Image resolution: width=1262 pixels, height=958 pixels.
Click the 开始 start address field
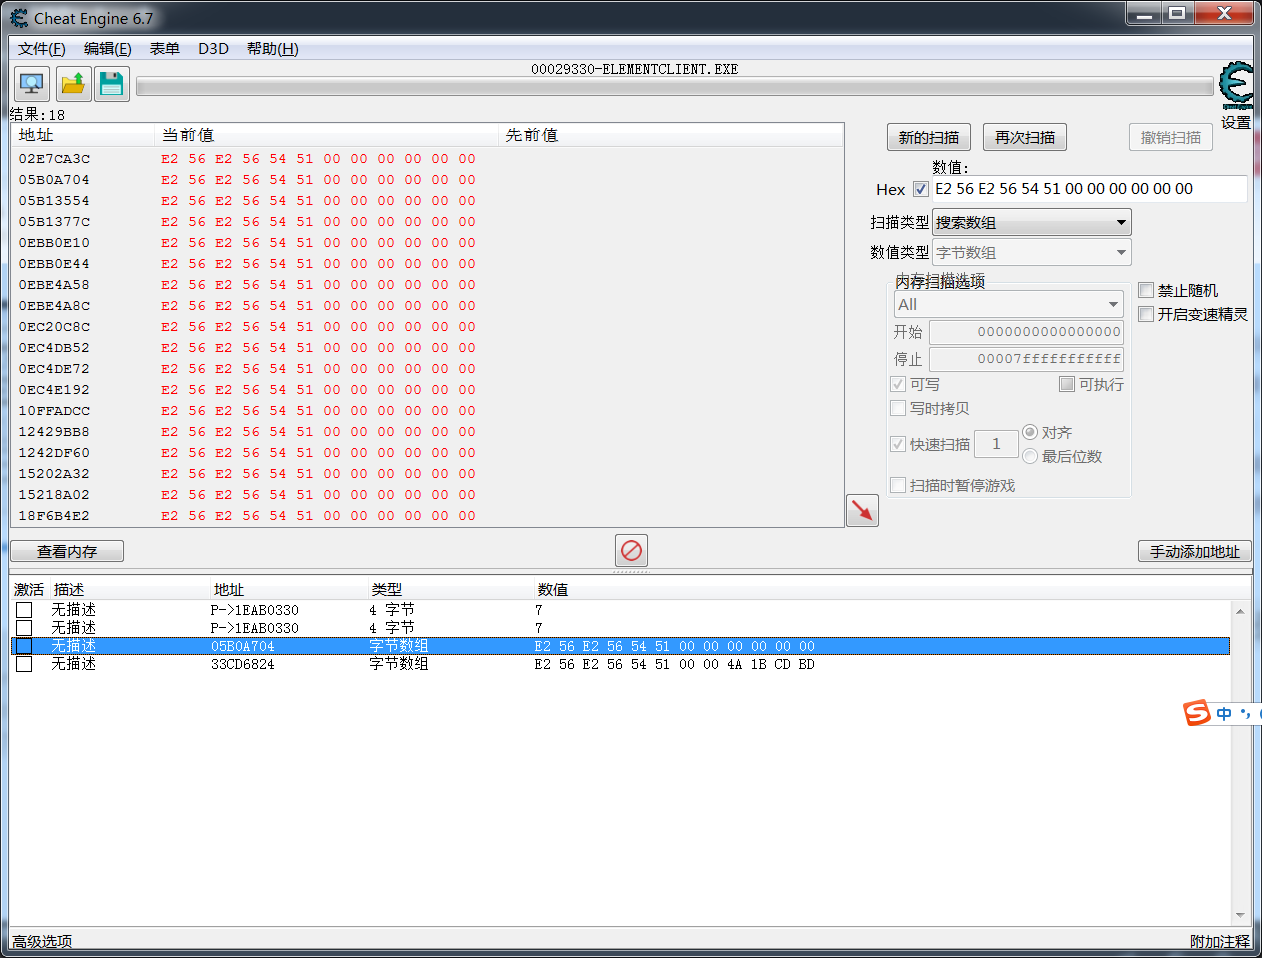click(1026, 332)
